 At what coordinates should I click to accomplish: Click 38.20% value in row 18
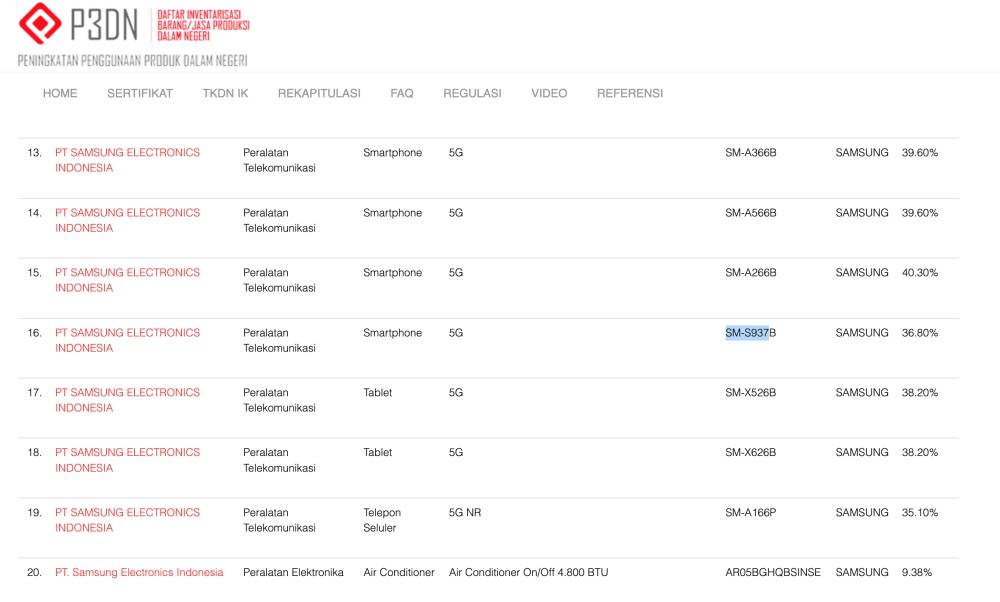click(x=920, y=452)
